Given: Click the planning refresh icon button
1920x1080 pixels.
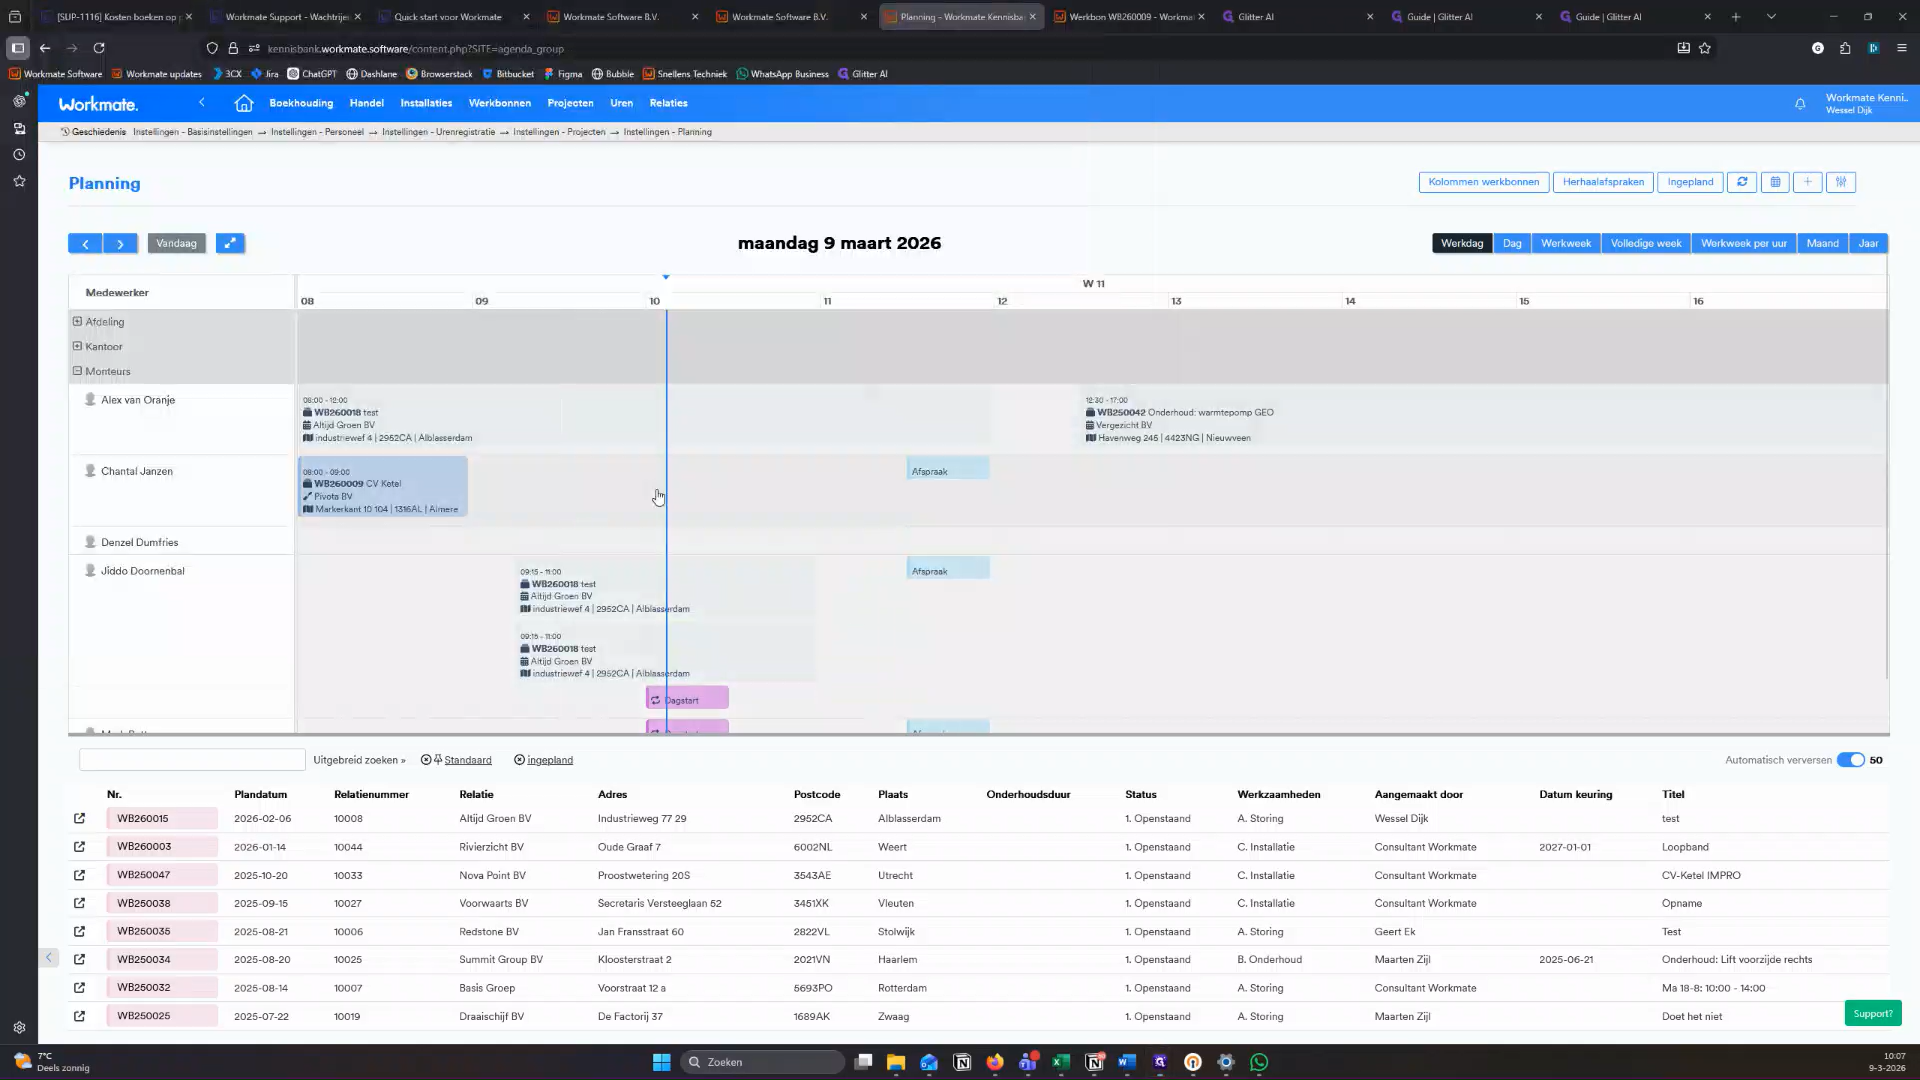Looking at the screenshot, I should (1741, 182).
